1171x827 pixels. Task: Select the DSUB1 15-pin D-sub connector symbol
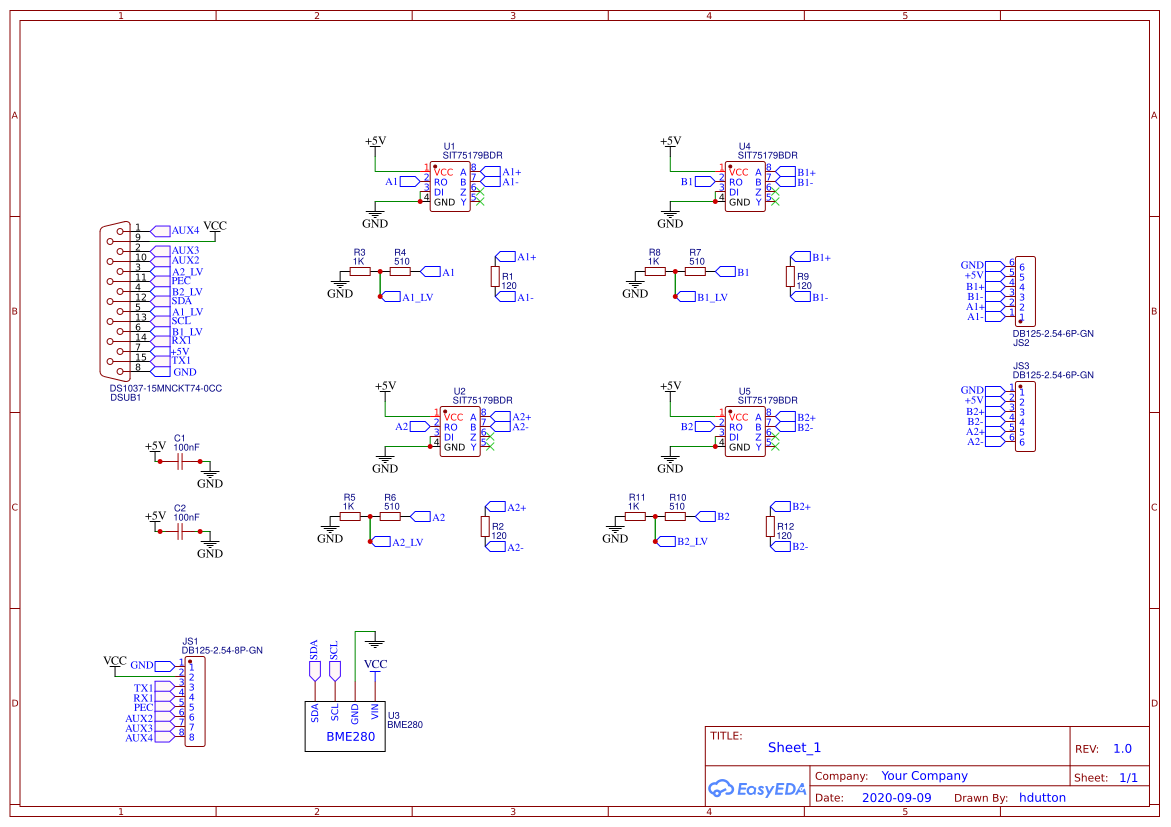click(x=112, y=299)
